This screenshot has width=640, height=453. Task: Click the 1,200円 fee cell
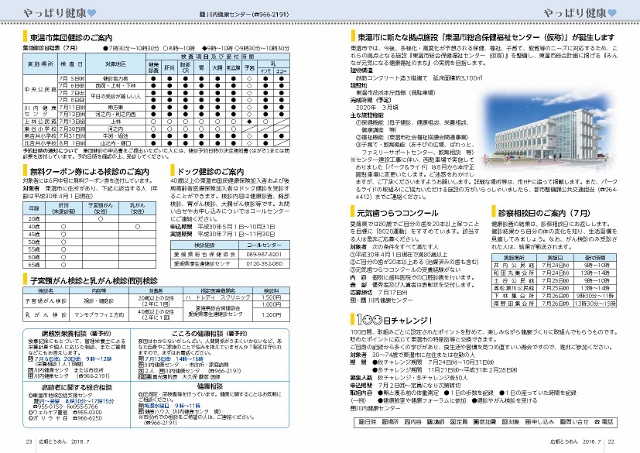coord(271,315)
